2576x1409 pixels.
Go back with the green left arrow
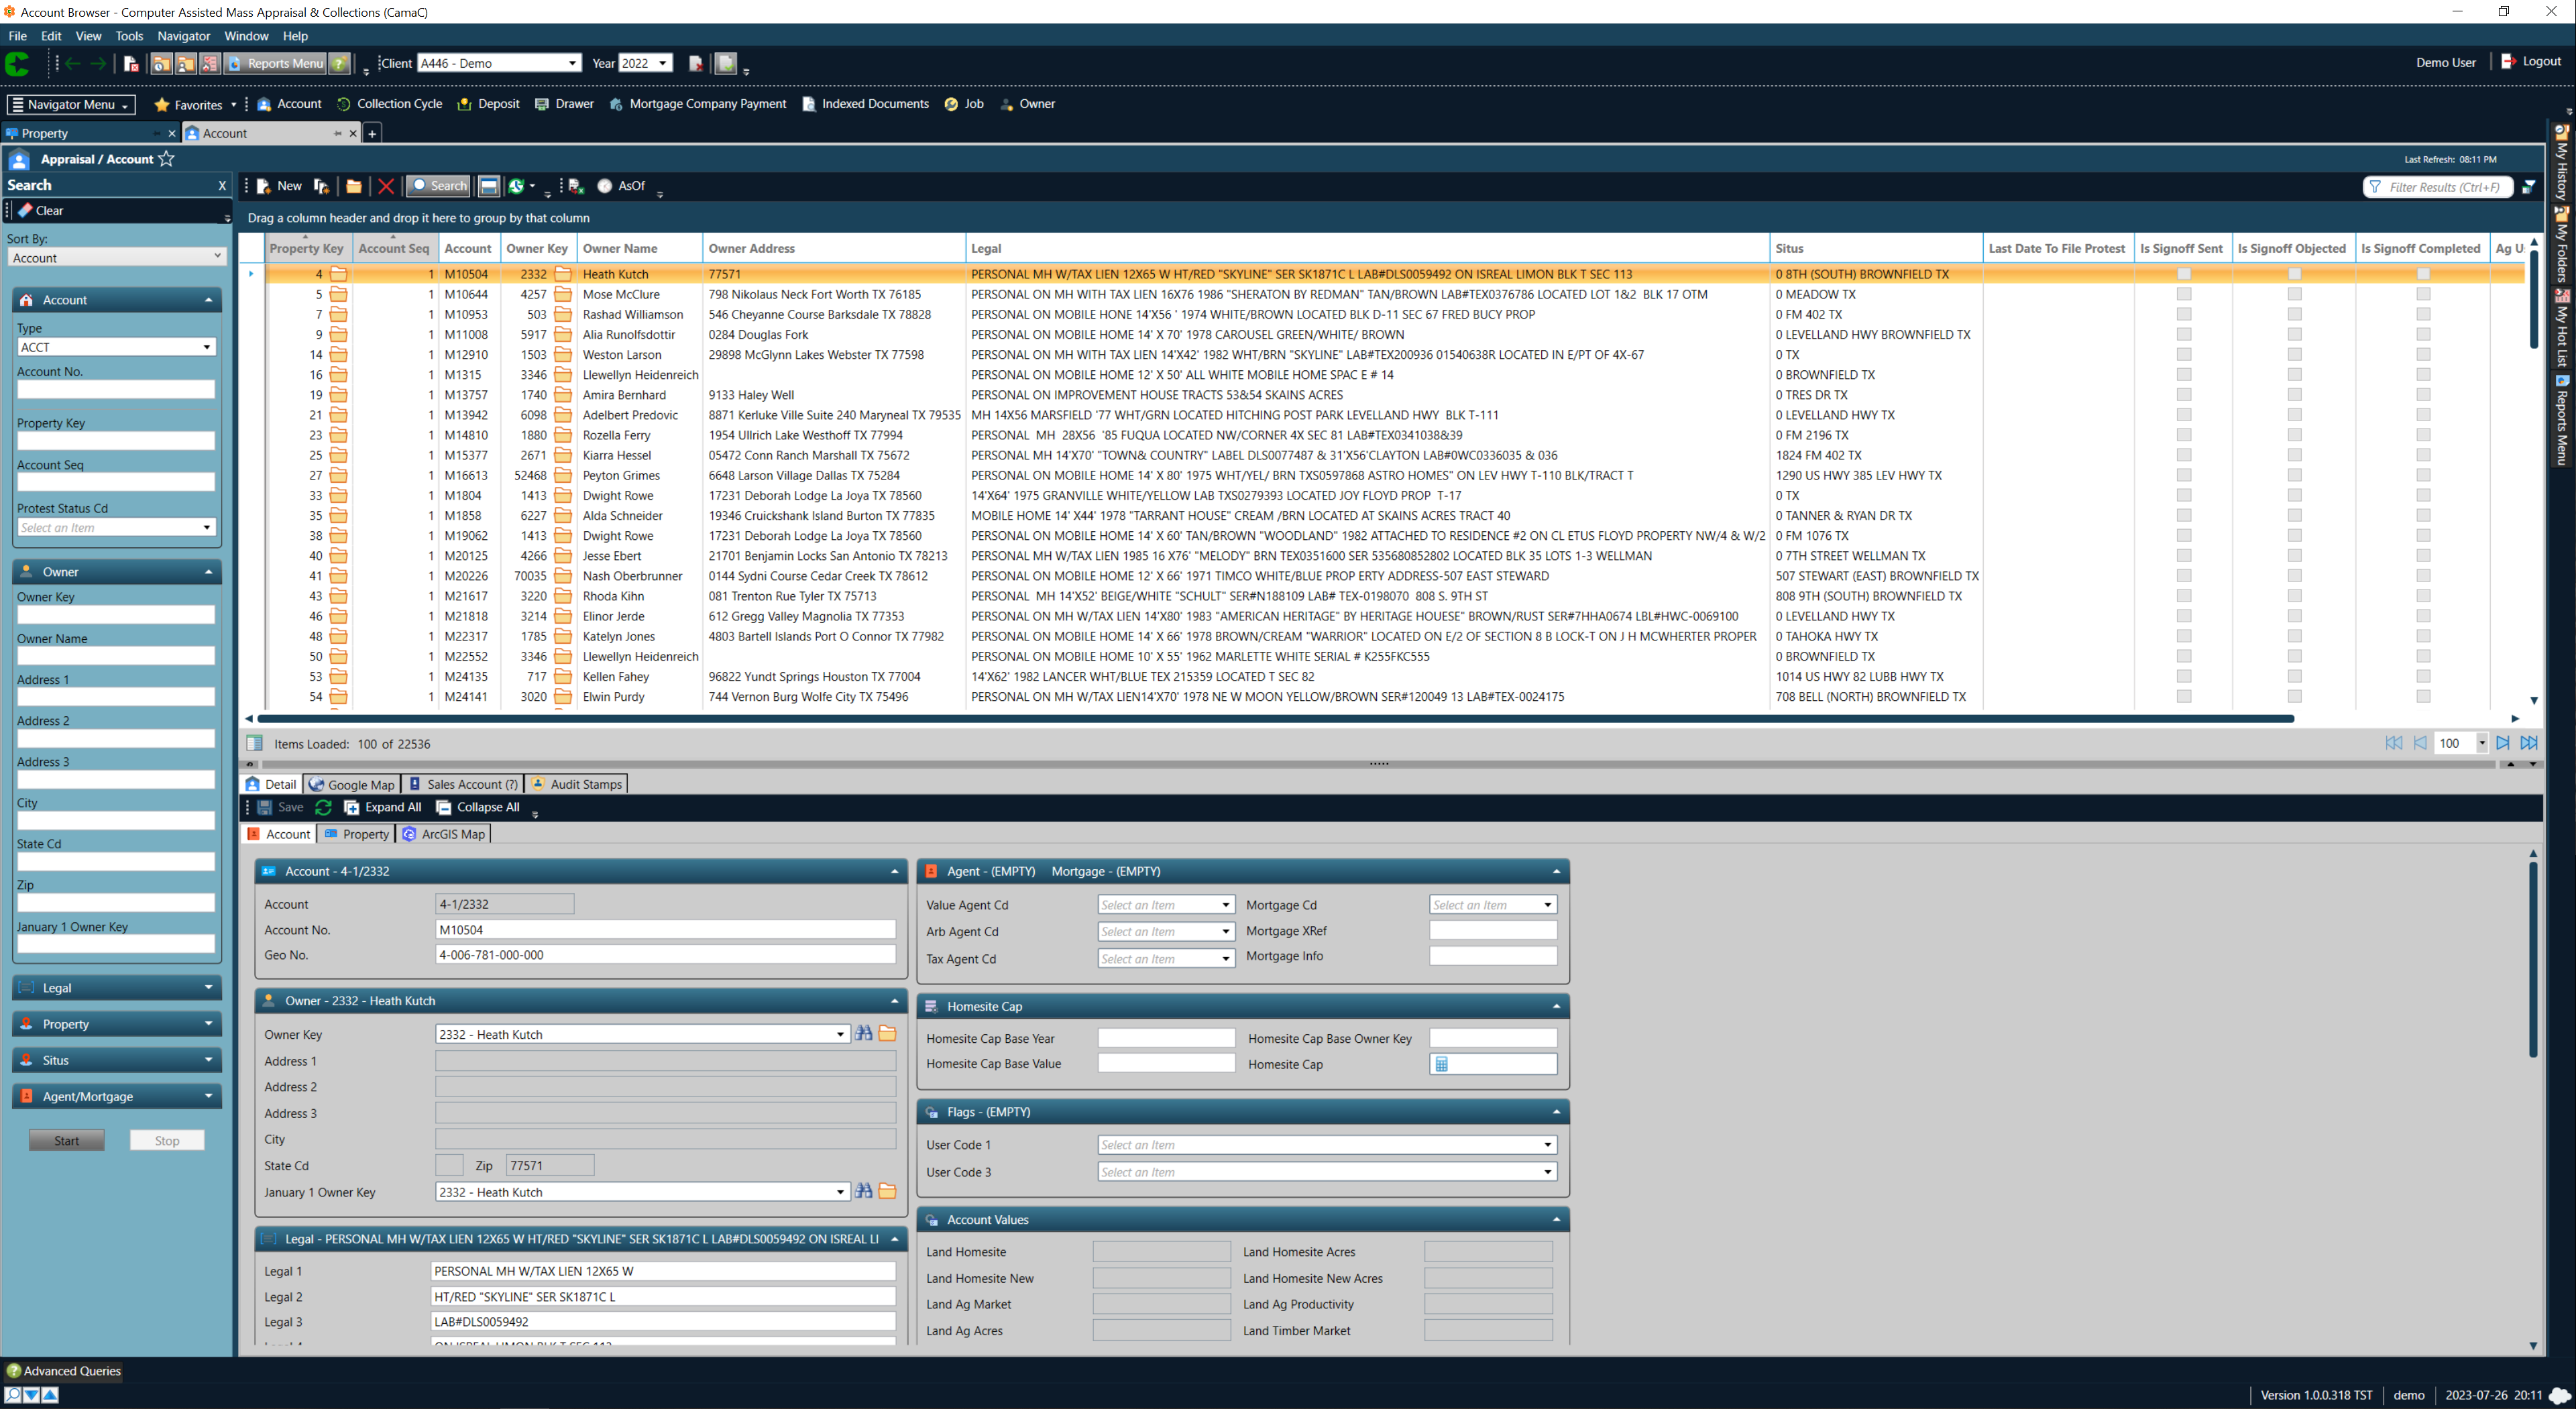(72, 64)
